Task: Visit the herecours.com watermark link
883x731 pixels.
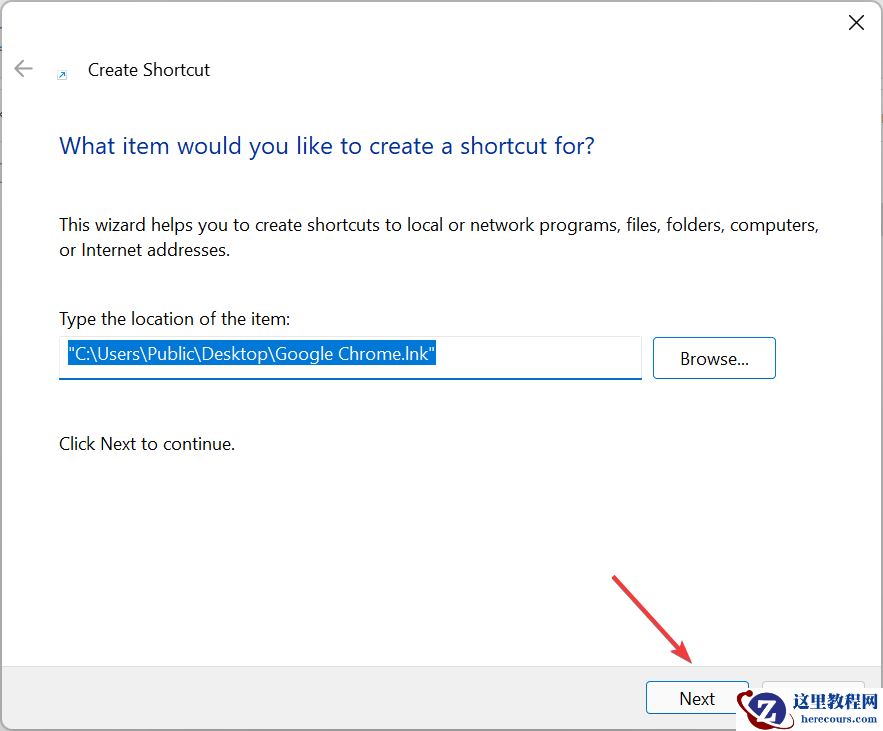Action: tap(840, 717)
